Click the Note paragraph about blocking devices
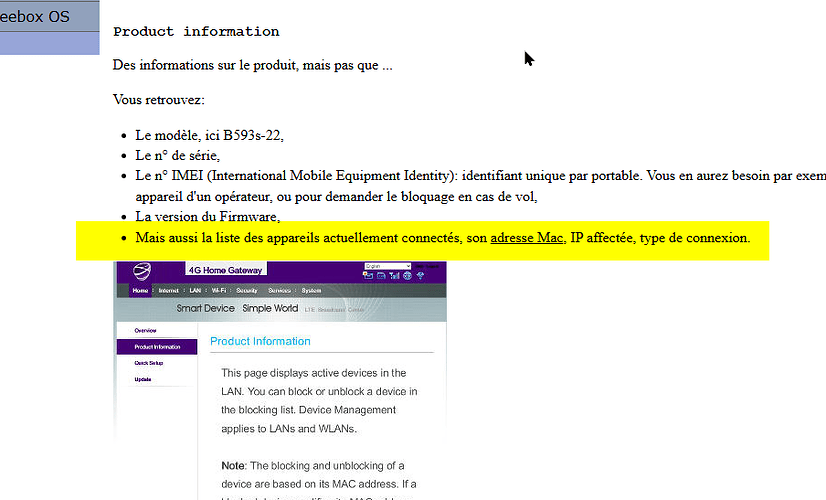The image size is (826, 500). tap(319, 482)
